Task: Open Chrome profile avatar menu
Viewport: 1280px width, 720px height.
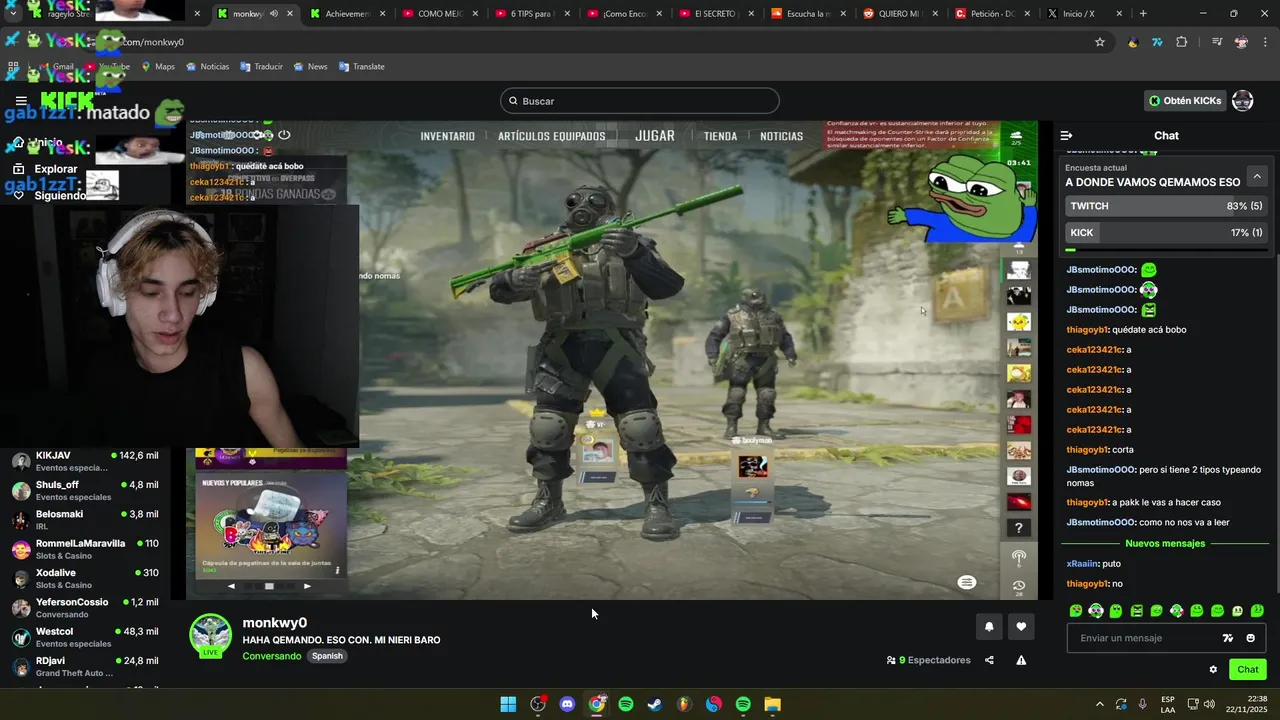Action: [x=1241, y=42]
